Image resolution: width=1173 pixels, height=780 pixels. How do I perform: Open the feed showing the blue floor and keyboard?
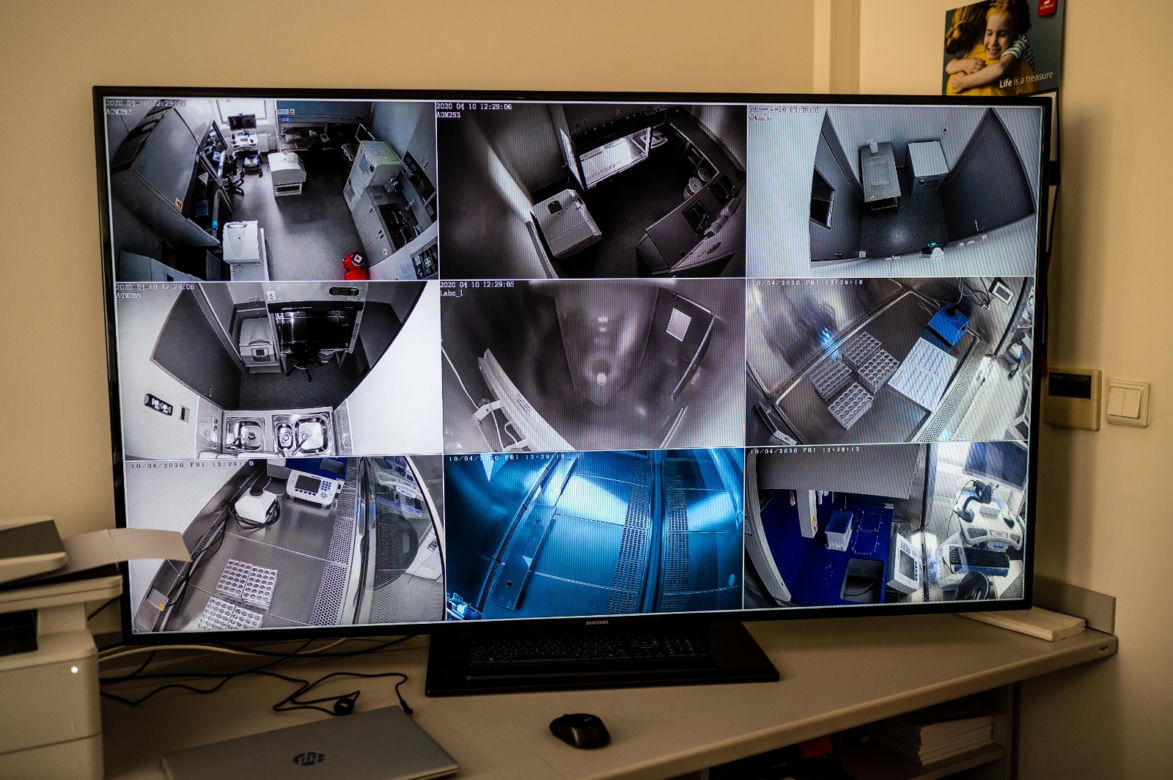887,523
